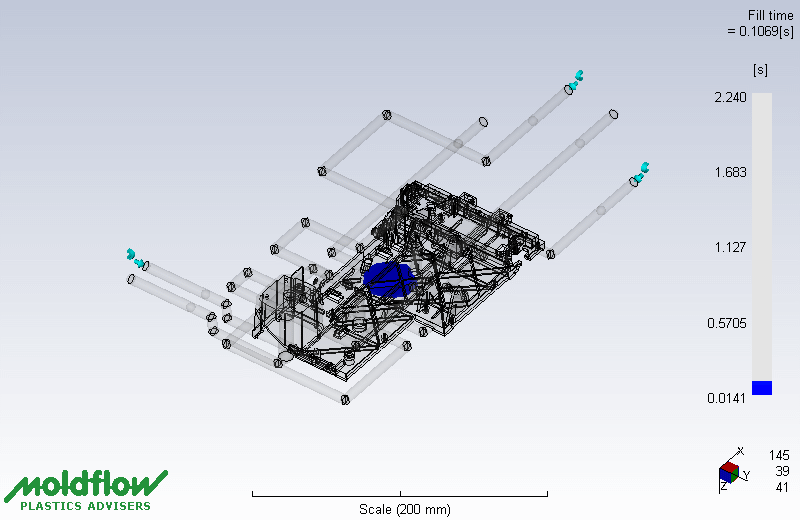
Task: Click the 1.127 legend label
Action: (x=730, y=248)
